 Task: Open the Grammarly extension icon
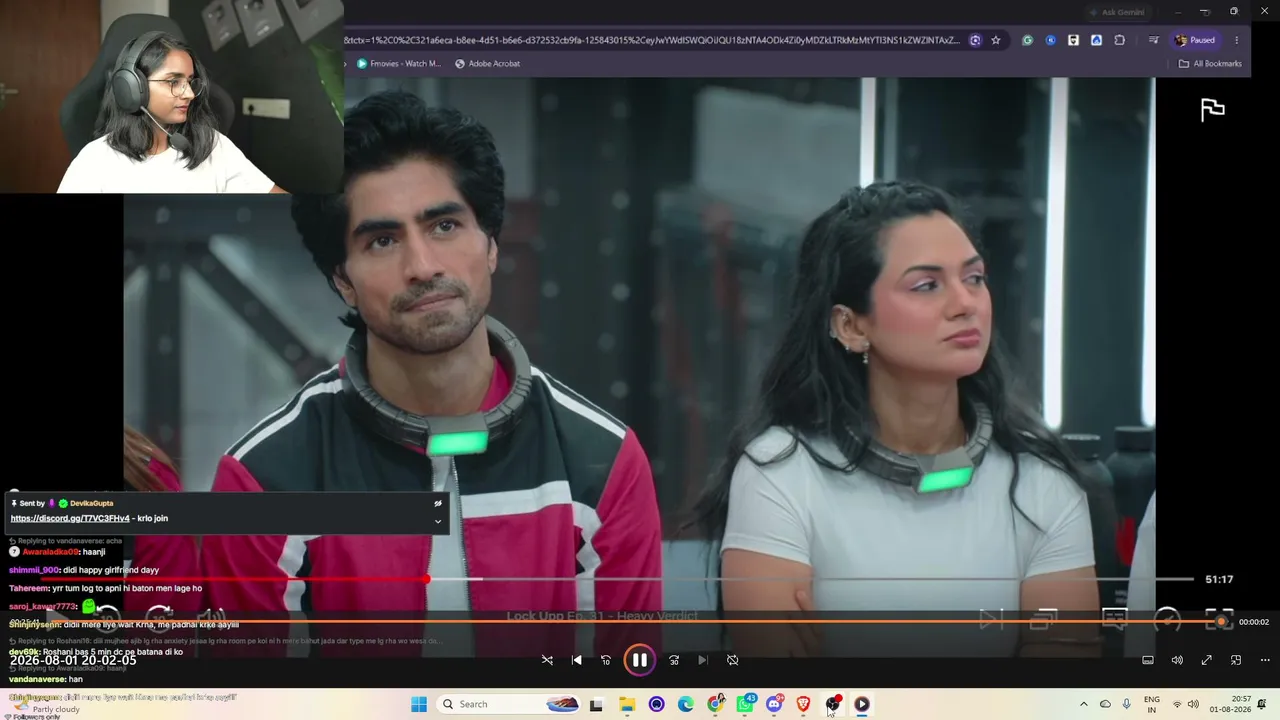(x=1027, y=40)
